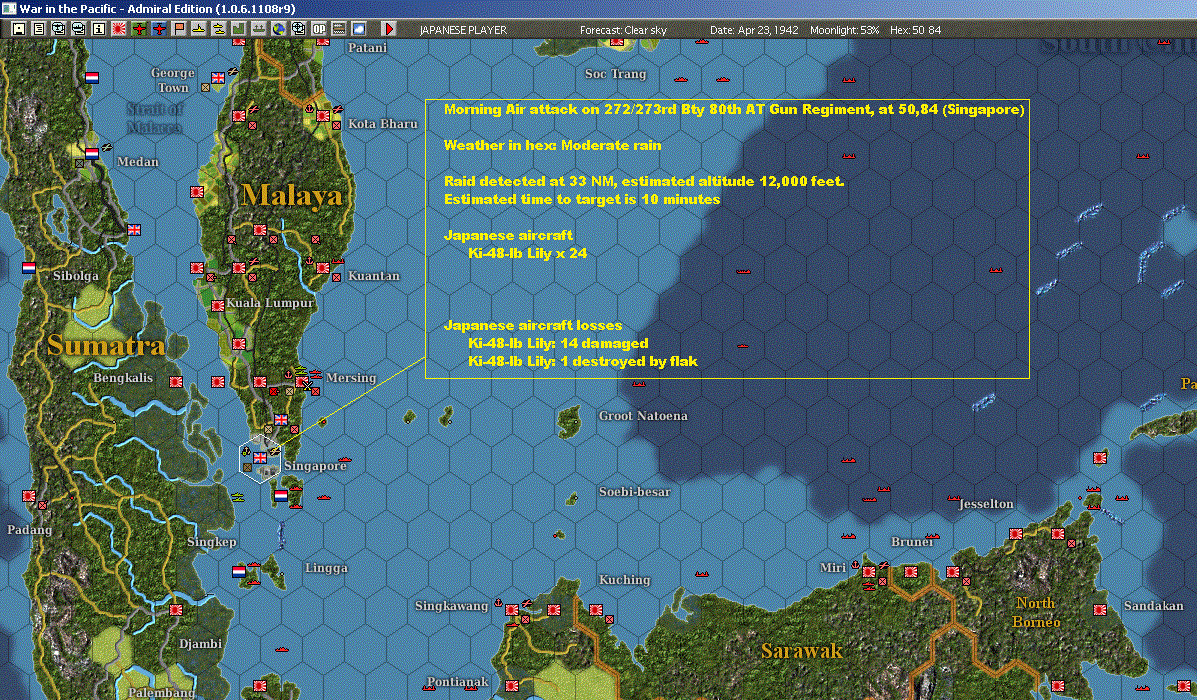Click the first stacked-monitors toolbar icon
The height and width of the screenshot is (700, 1197).
pos(59,29)
